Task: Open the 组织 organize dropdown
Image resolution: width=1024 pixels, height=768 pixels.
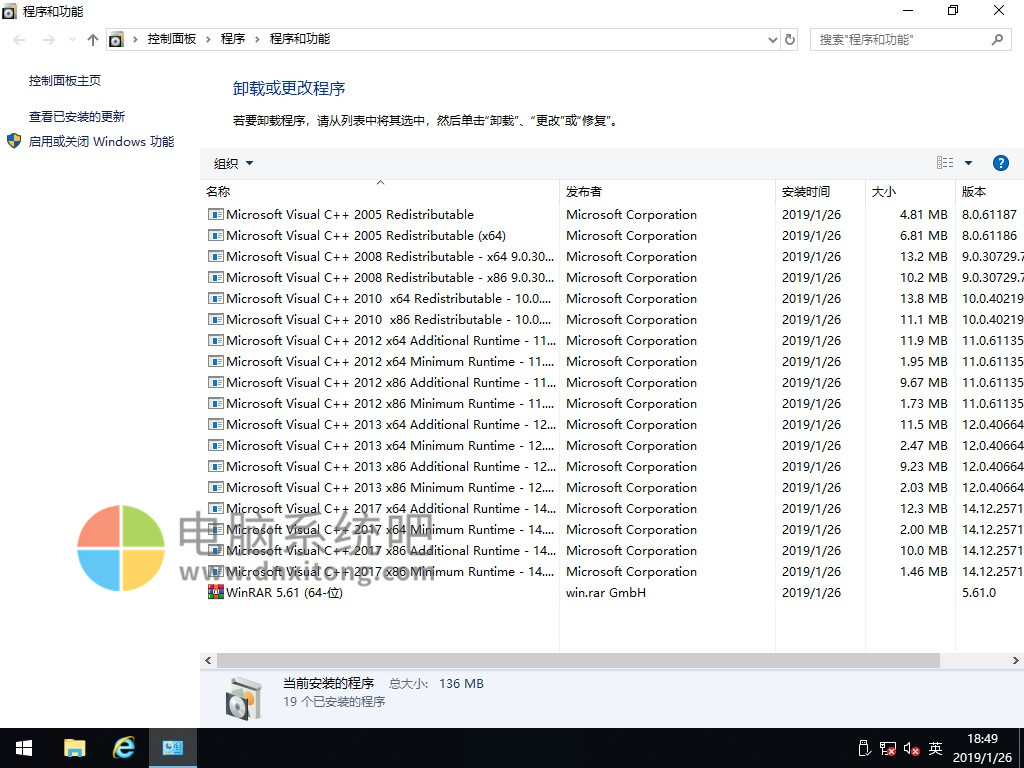Action: tap(233, 163)
